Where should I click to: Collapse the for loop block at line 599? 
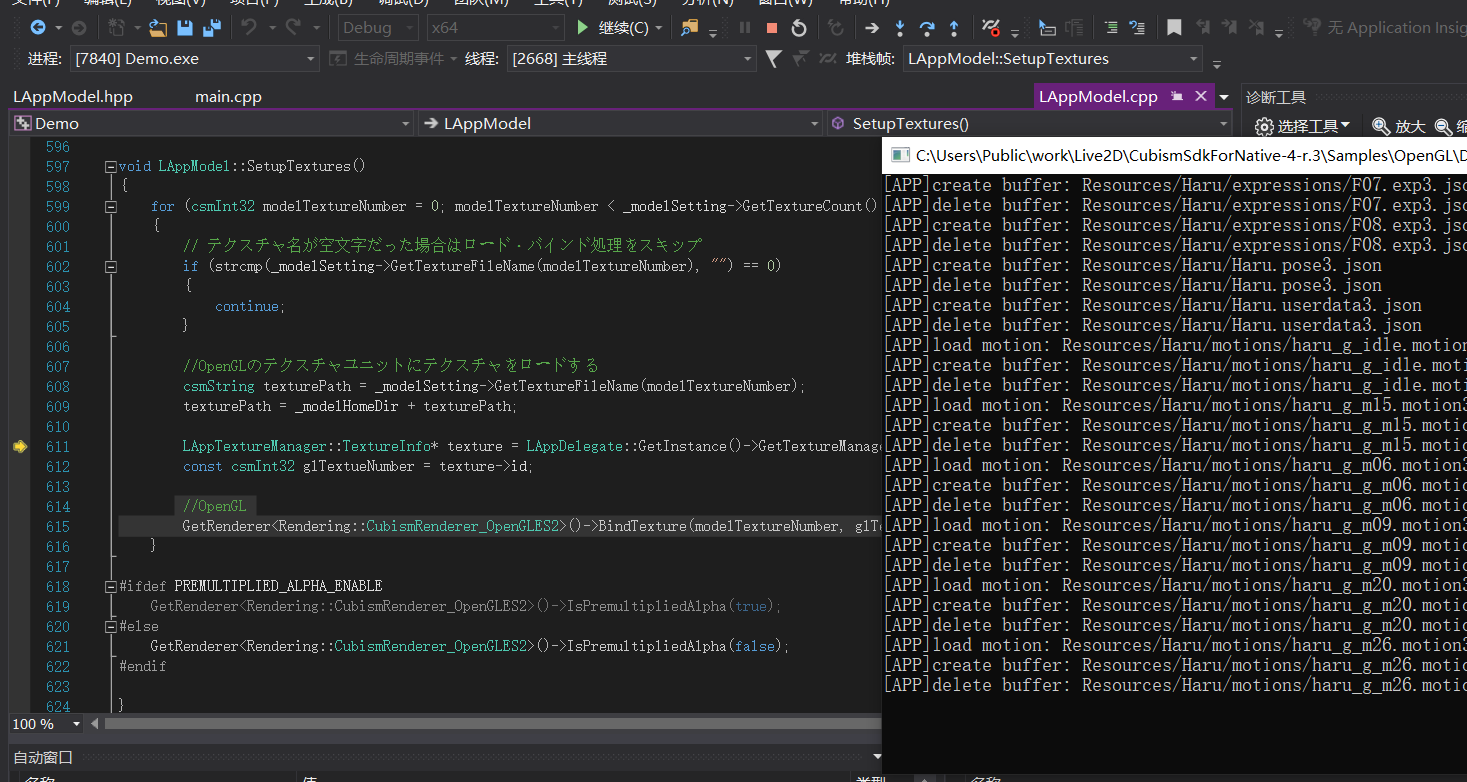(110, 207)
